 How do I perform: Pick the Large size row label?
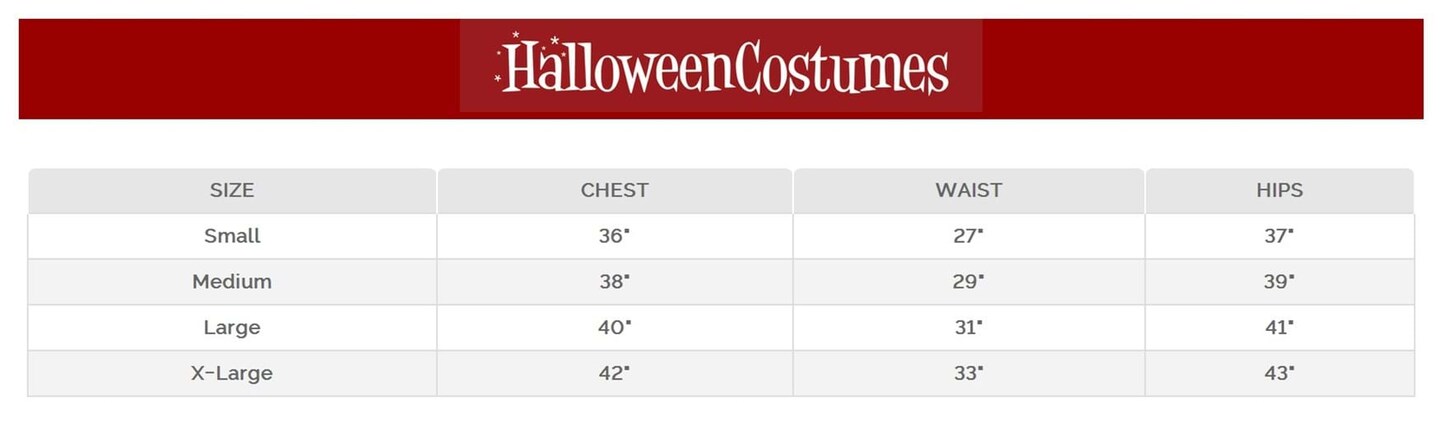pos(232,328)
